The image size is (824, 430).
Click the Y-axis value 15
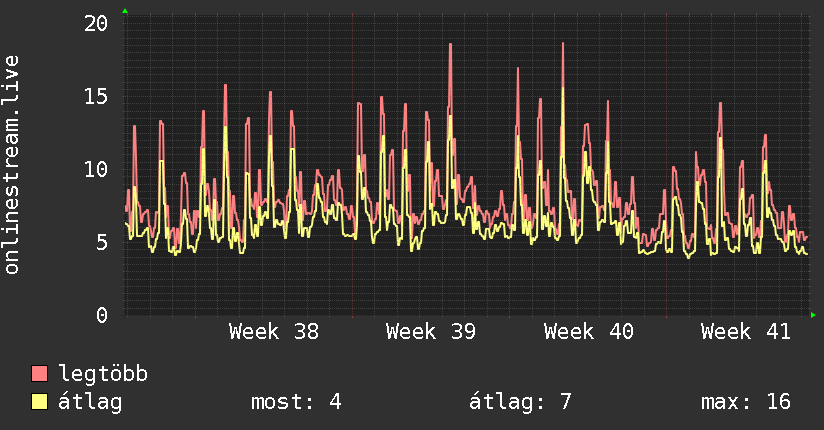[x=96, y=96]
